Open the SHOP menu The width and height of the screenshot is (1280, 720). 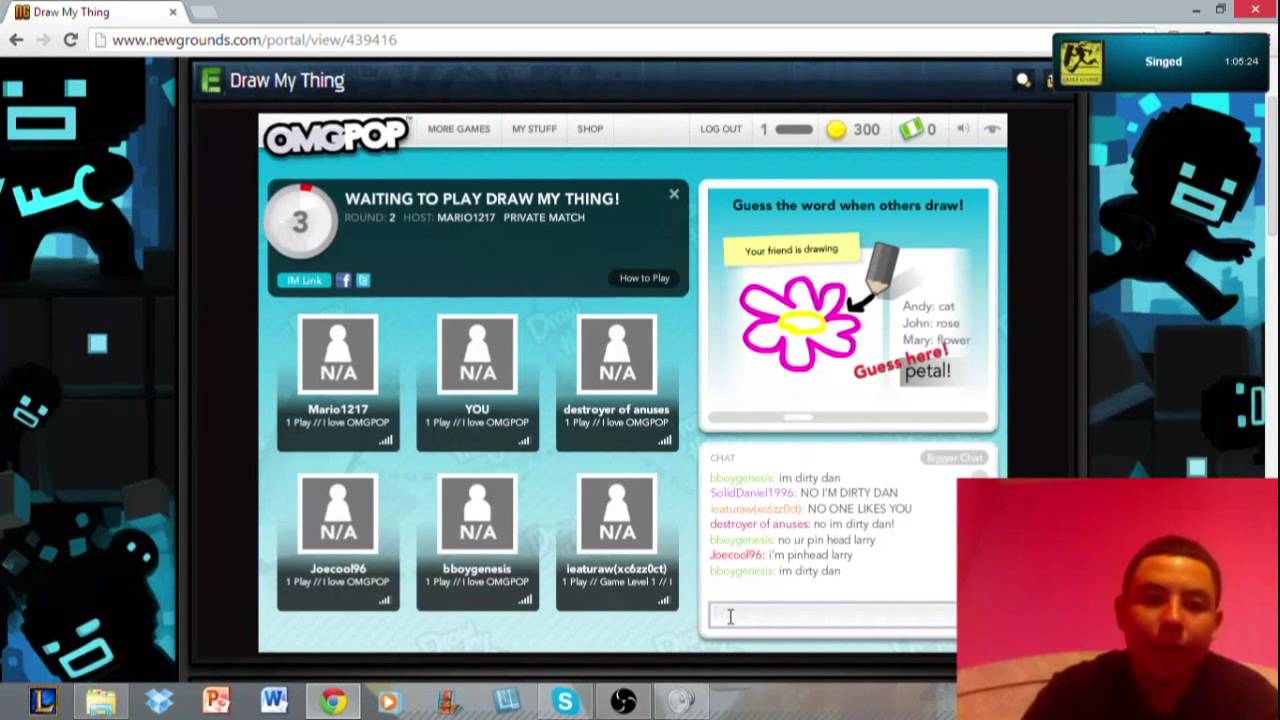click(x=590, y=129)
